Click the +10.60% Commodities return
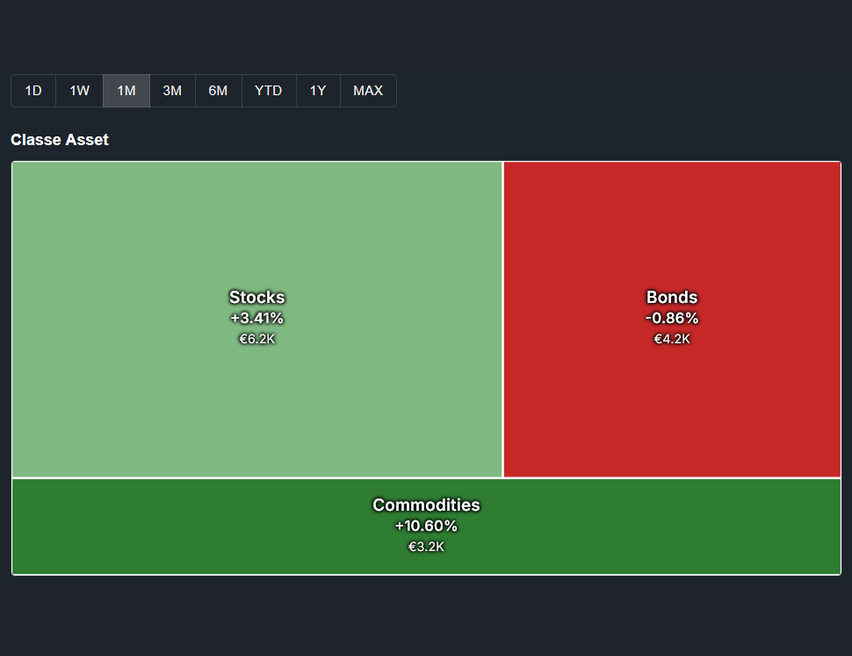The height and width of the screenshot is (656, 852). (x=426, y=526)
